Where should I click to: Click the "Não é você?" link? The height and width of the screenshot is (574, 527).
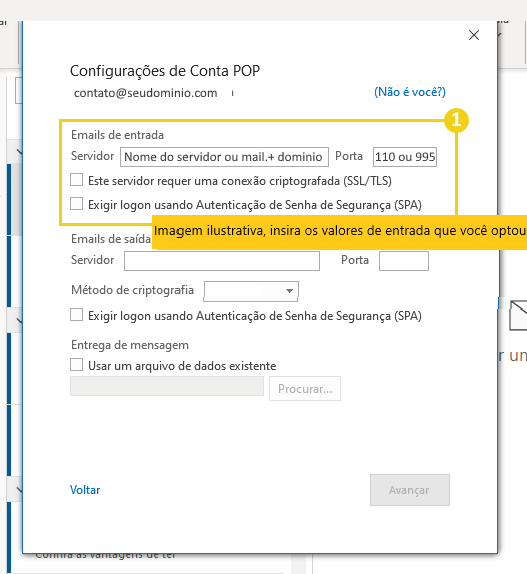click(x=410, y=92)
